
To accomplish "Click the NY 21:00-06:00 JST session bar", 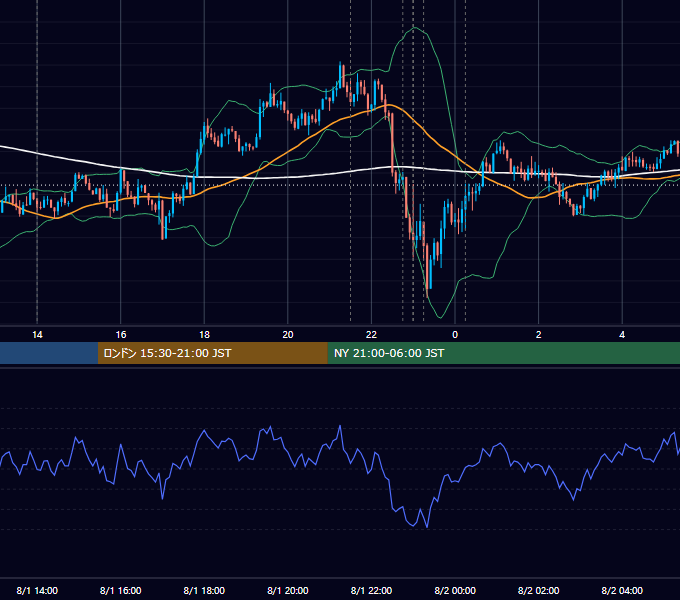I will point(503,353).
